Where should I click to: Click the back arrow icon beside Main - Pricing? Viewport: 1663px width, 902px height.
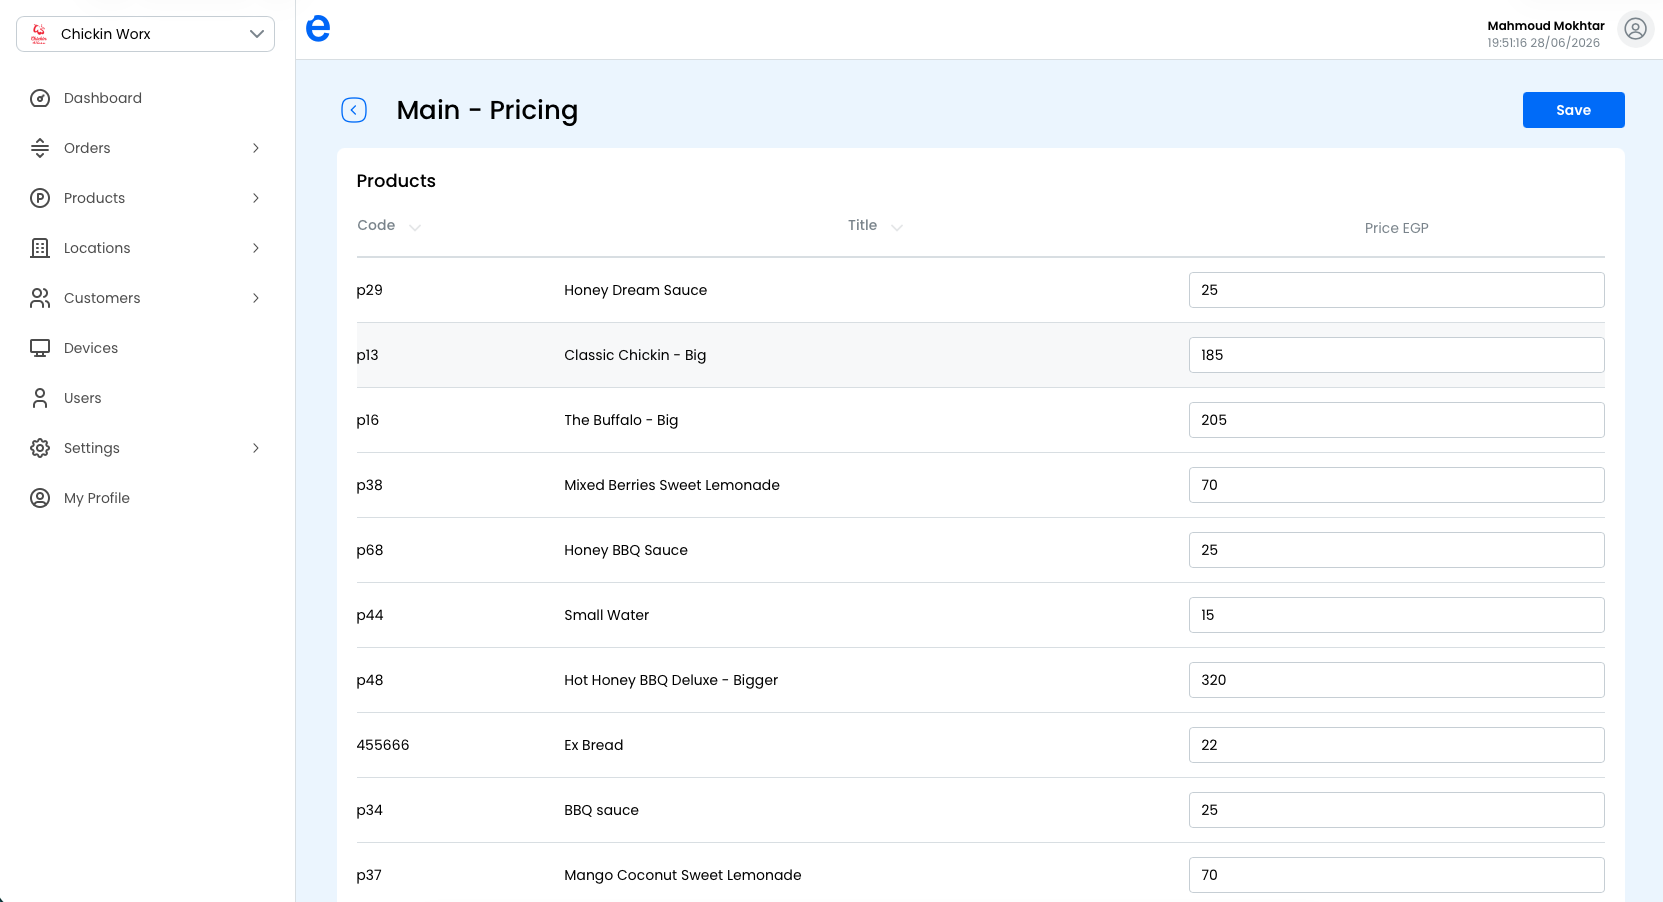click(354, 110)
